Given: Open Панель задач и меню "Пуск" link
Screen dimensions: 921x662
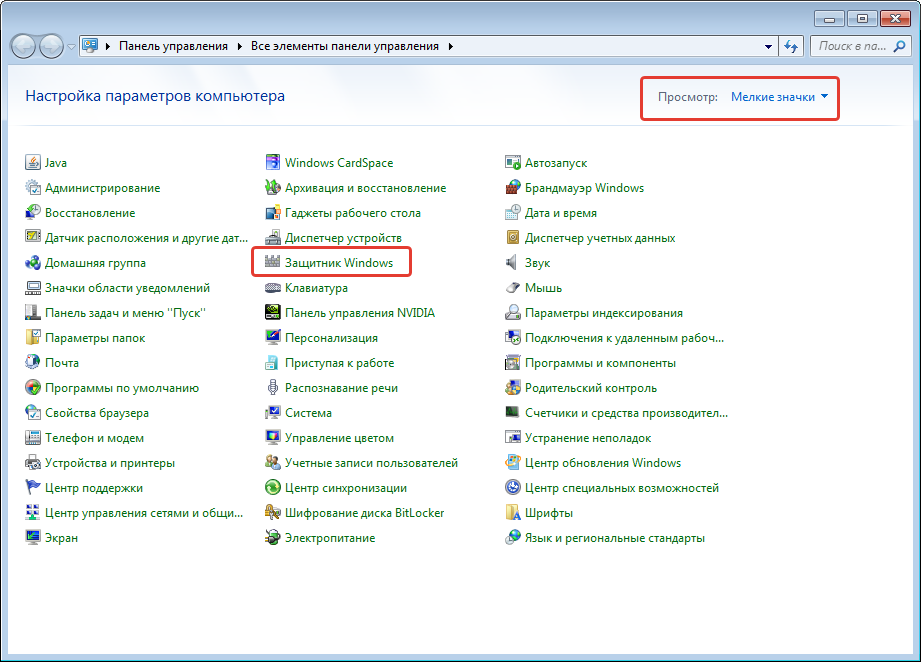Looking at the screenshot, I should tap(126, 312).
